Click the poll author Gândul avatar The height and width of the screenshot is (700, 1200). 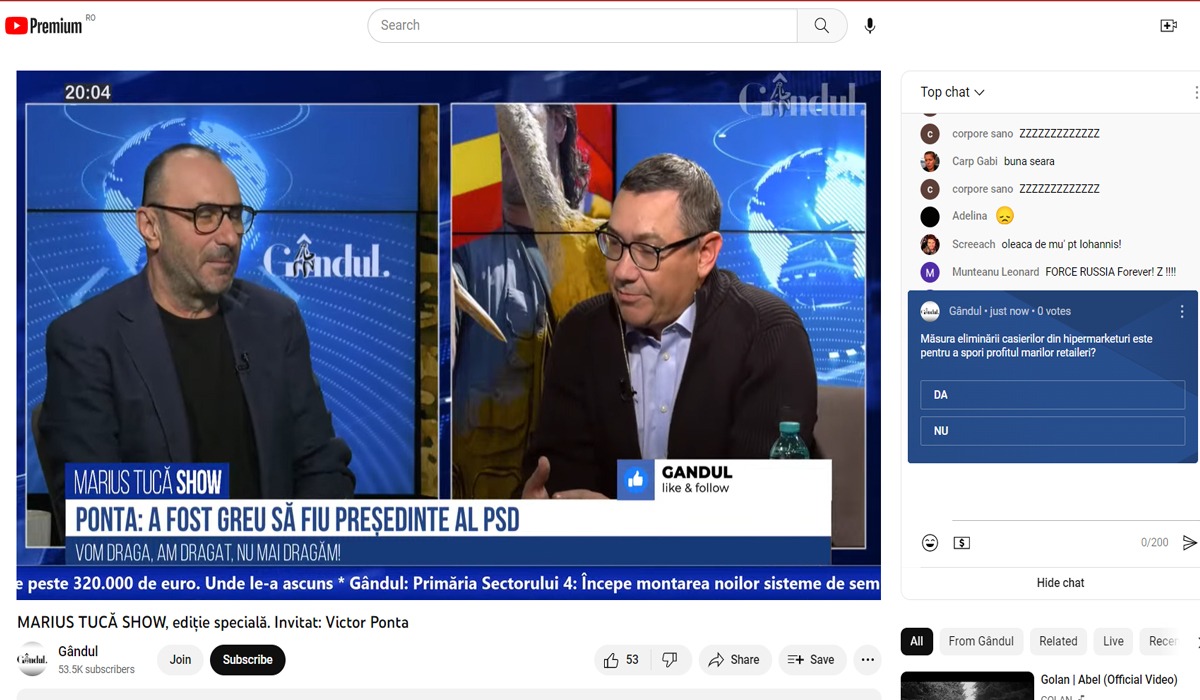[x=930, y=311]
